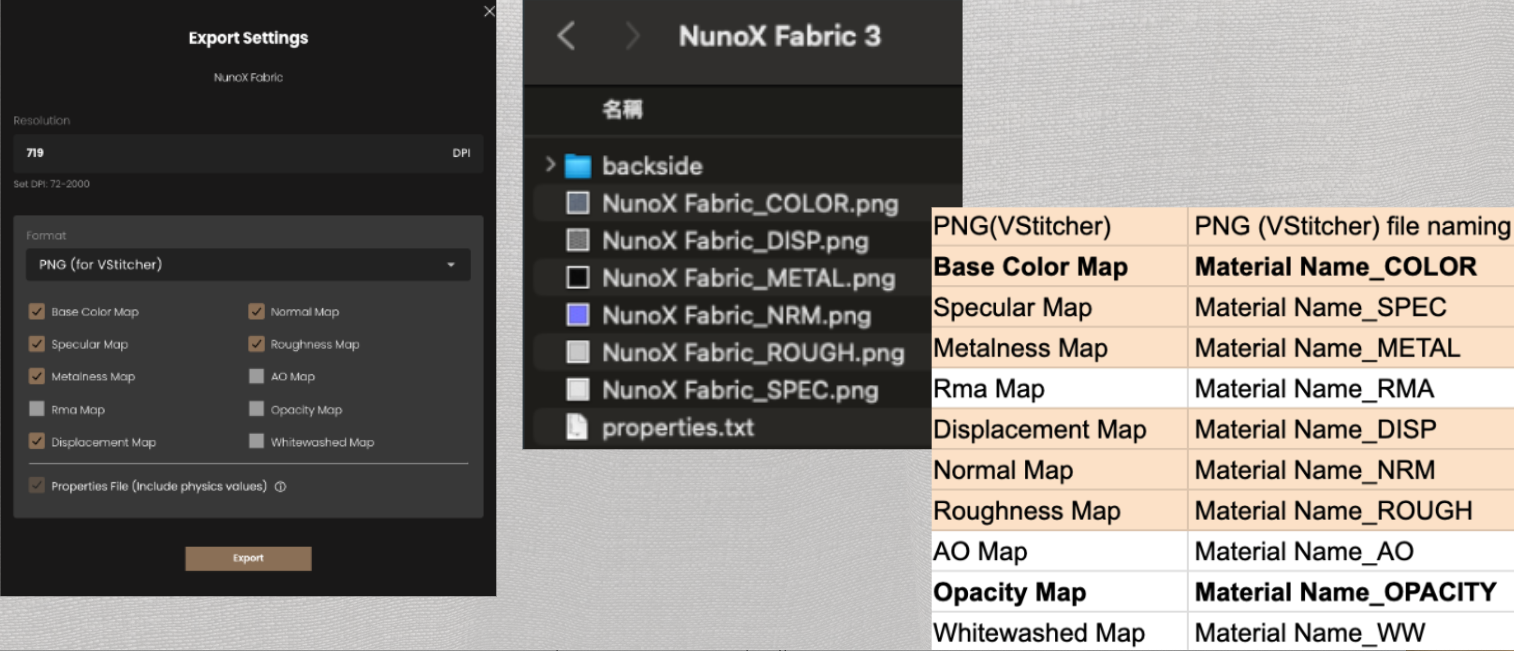Viewport: 1514px width, 651px height.
Task: Click the PNG(VStitcher) table header cell
Action: click(x=1059, y=227)
